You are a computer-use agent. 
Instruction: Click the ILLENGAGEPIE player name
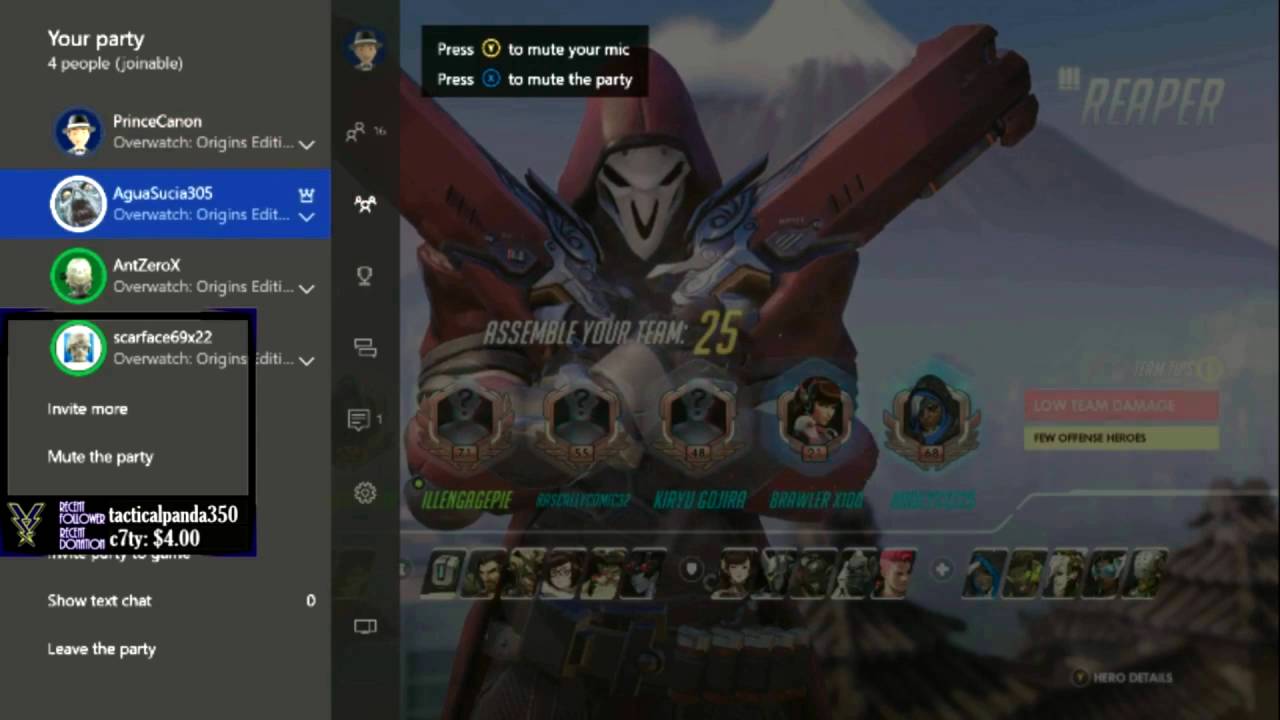click(x=466, y=499)
